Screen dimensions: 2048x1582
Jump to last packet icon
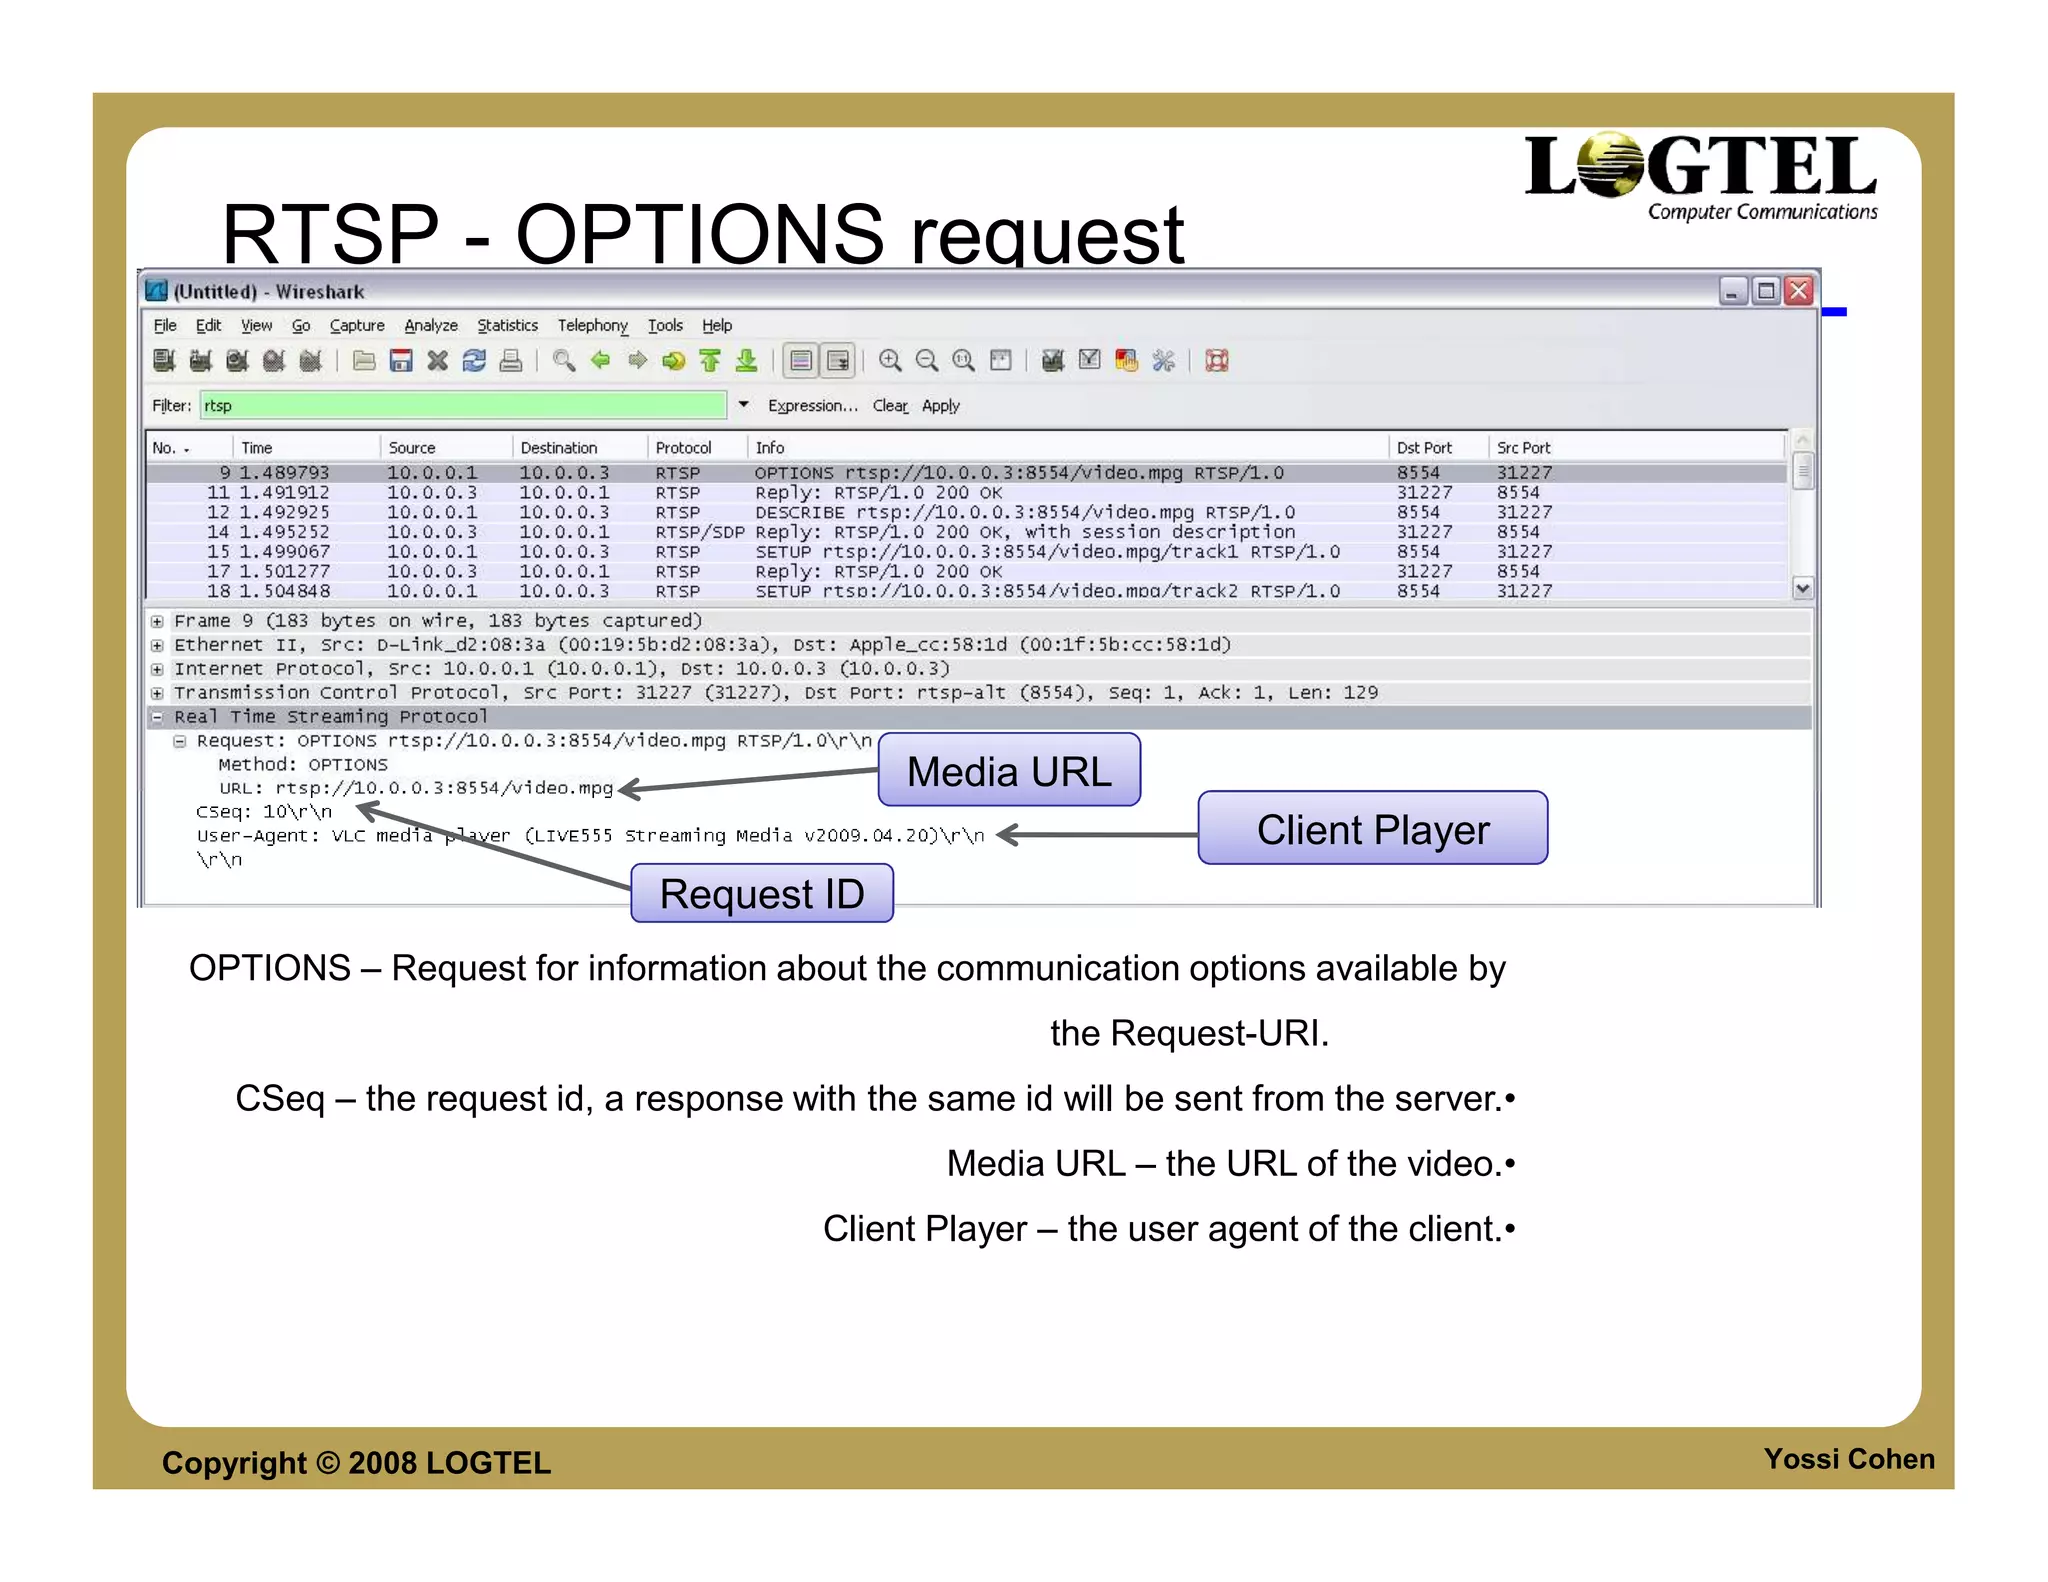click(747, 361)
